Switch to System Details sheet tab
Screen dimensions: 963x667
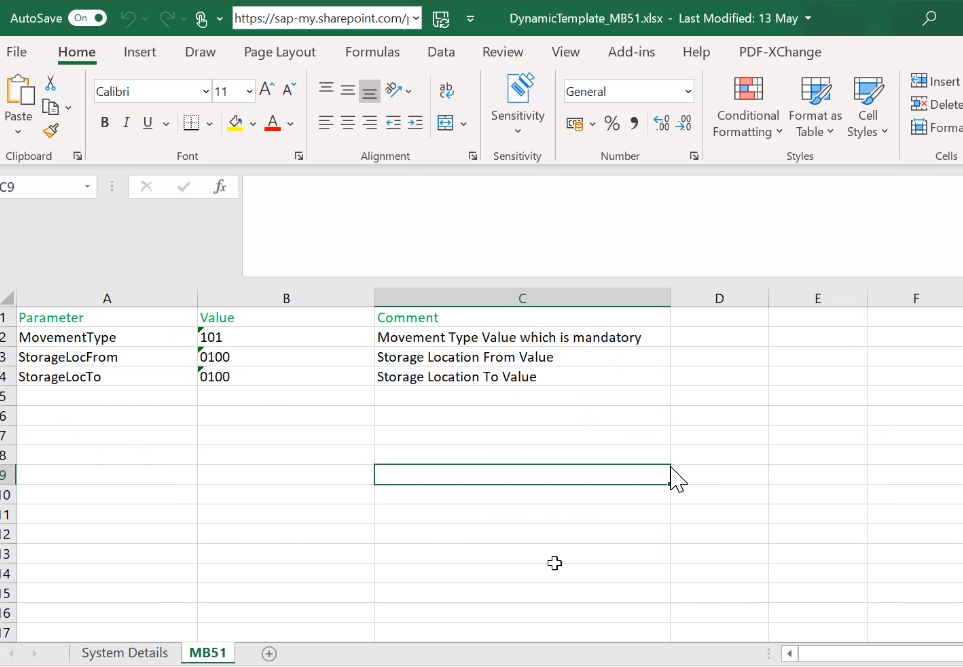point(125,653)
